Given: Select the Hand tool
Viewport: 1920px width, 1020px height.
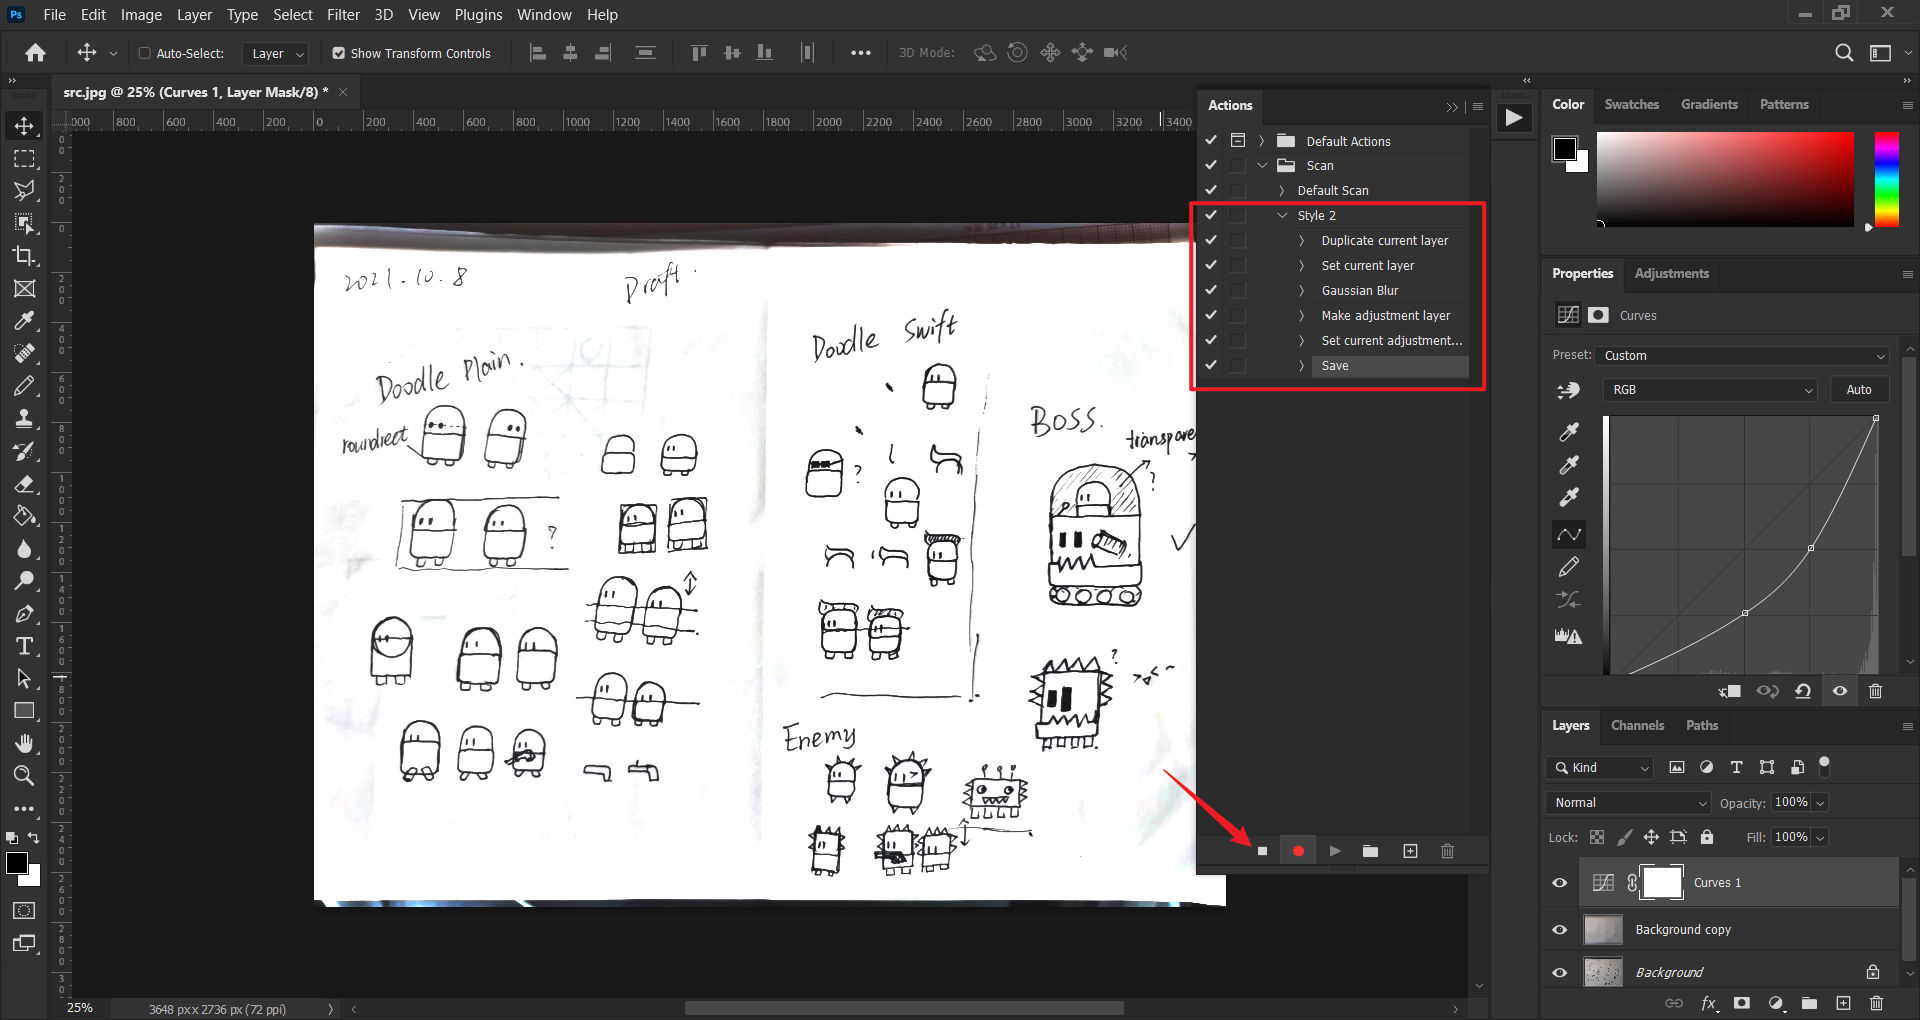Looking at the screenshot, I should [24, 743].
